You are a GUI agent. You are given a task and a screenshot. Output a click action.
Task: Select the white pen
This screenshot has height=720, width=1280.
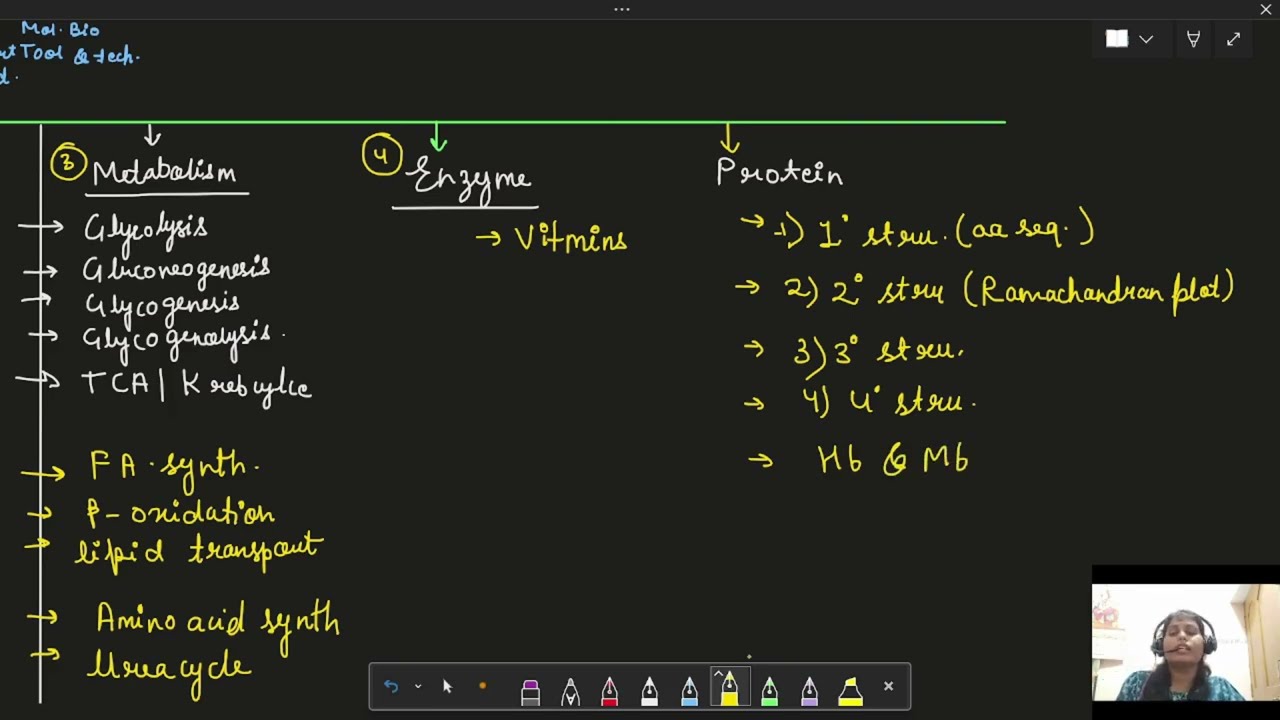point(650,690)
